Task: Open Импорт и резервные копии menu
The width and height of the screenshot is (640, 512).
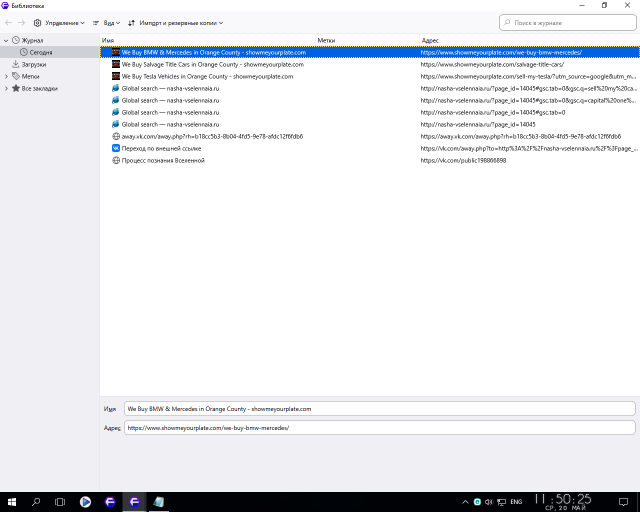Action: coord(176,23)
